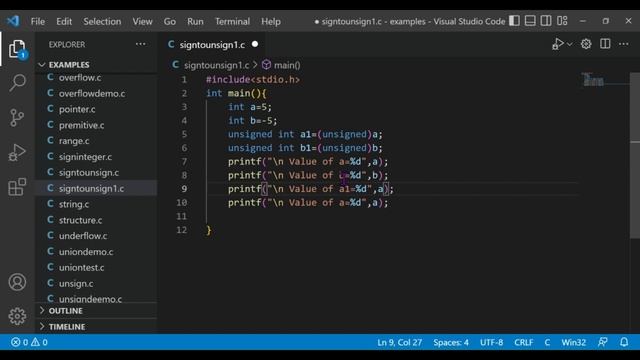
Task: Open uniondemo.c file
Action: pos(86,252)
